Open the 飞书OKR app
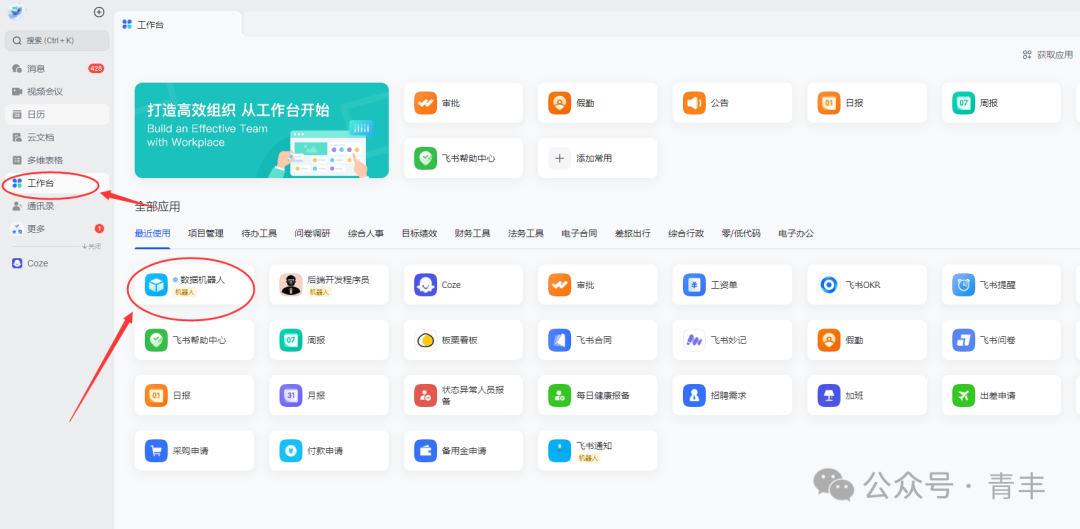Image resolution: width=1080 pixels, height=529 pixels. click(866, 284)
